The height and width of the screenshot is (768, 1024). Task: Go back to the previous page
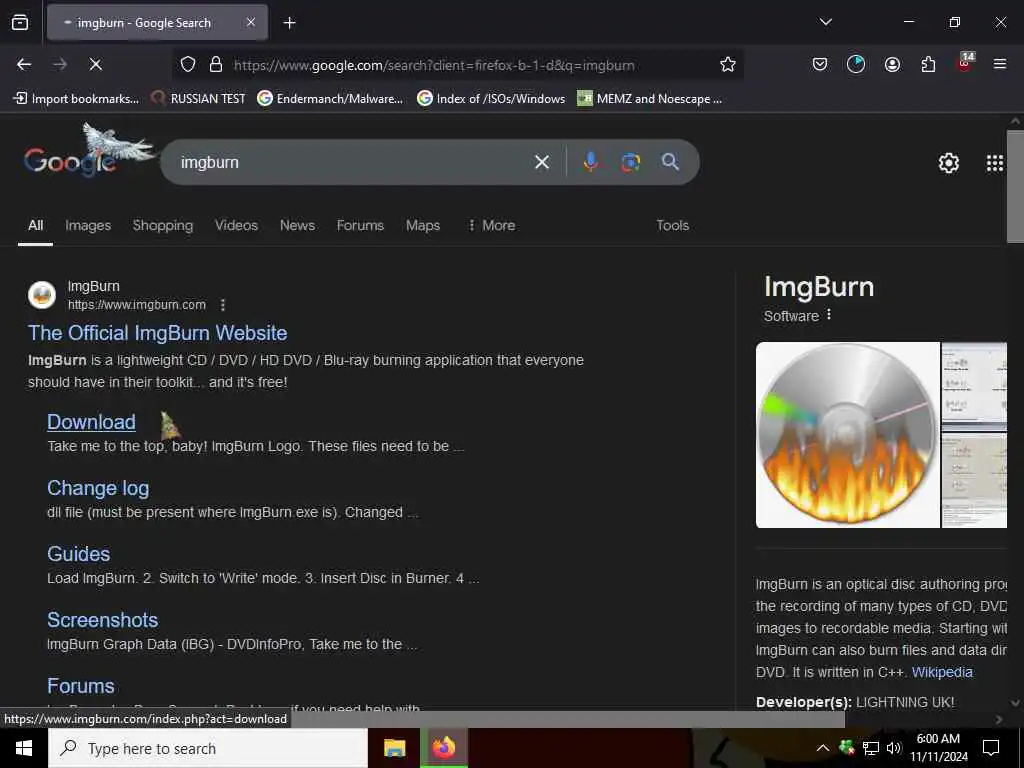tap(24, 64)
